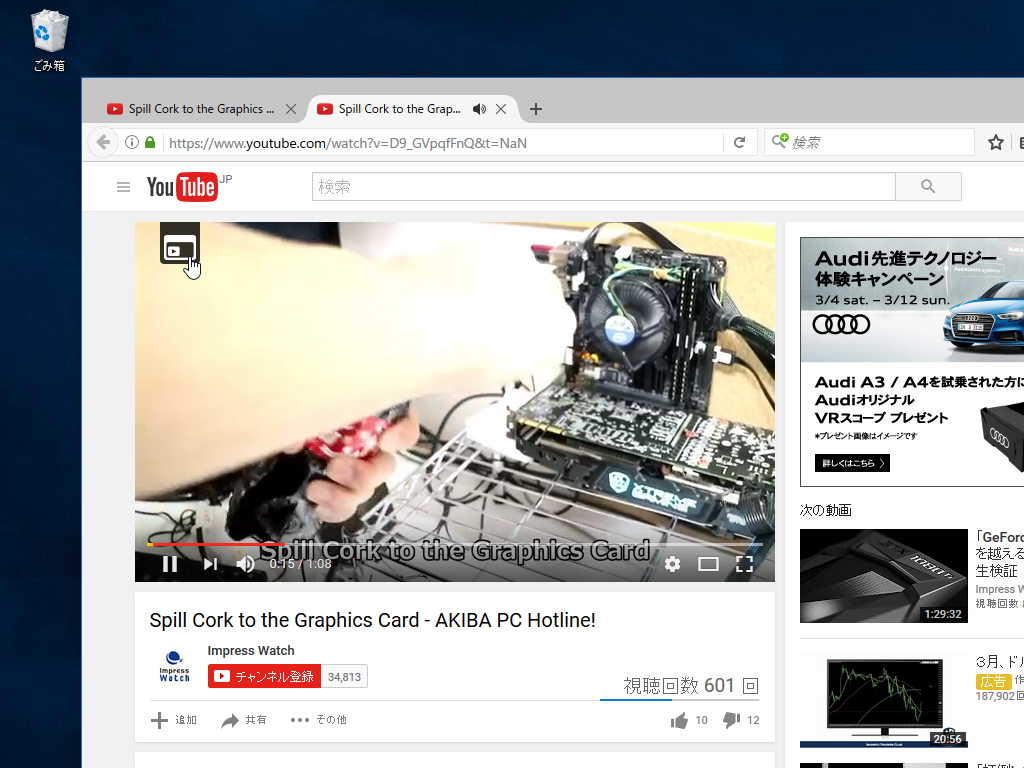The image size is (1024, 768).
Task: Enter full screen video mode
Action: click(x=744, y=564)
